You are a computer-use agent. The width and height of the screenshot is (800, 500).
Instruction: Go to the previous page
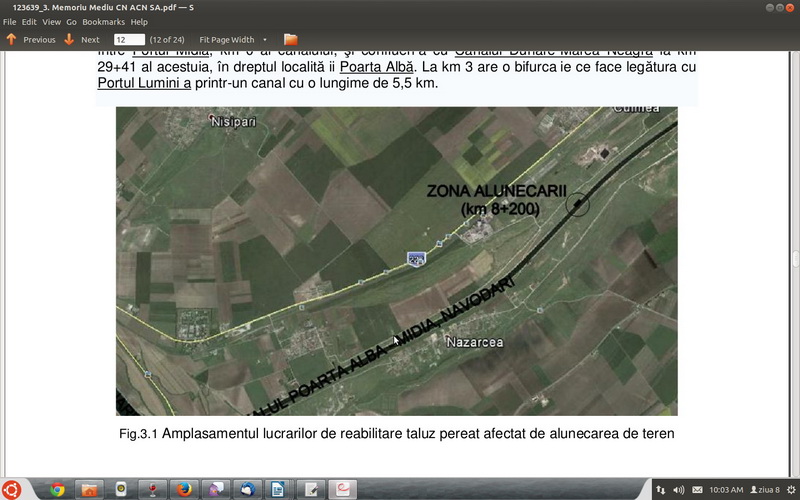tap(30, 40)
